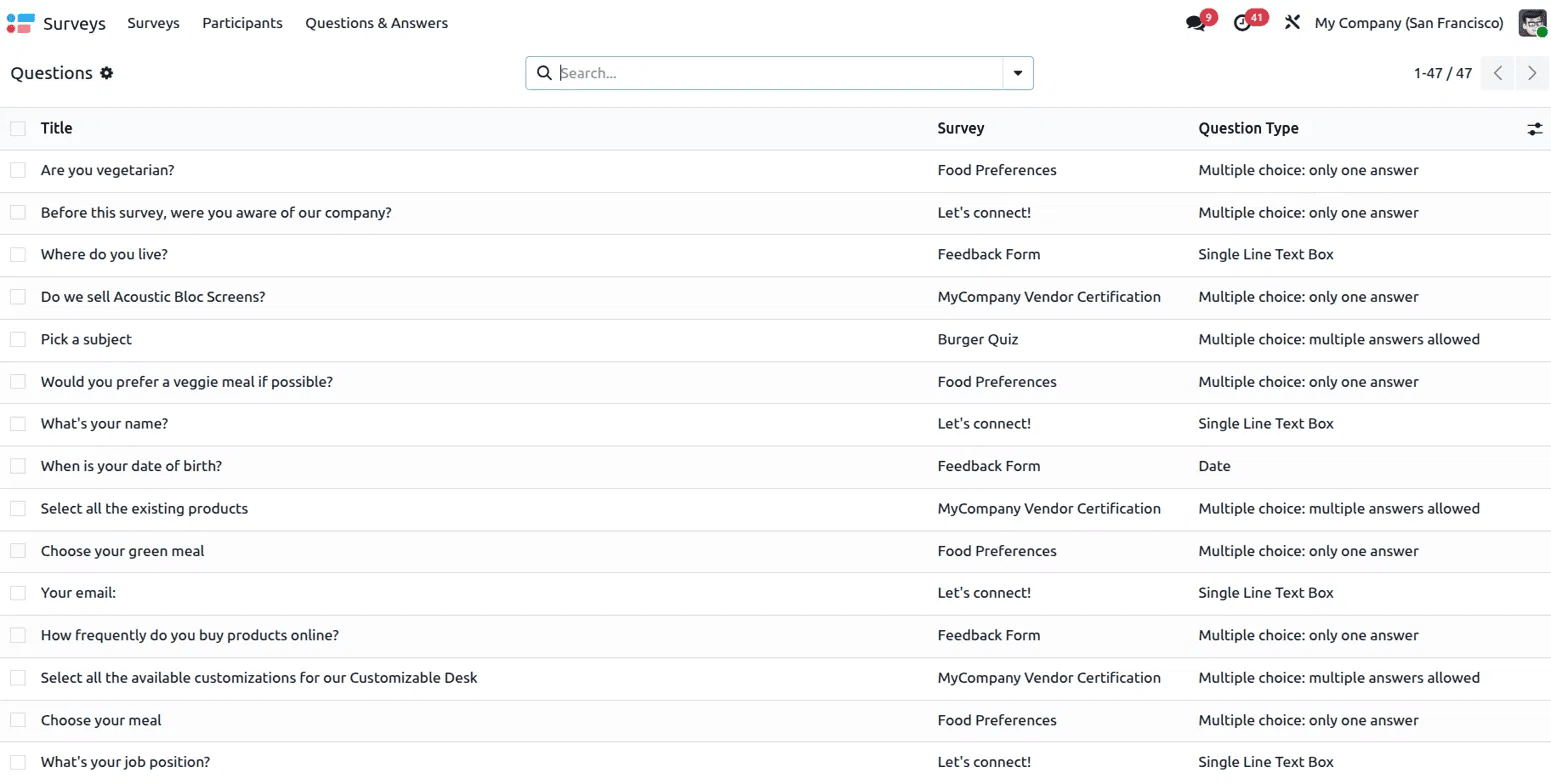Focus the Search input field
Screen dimensions: 1551x784
(778, 73)
